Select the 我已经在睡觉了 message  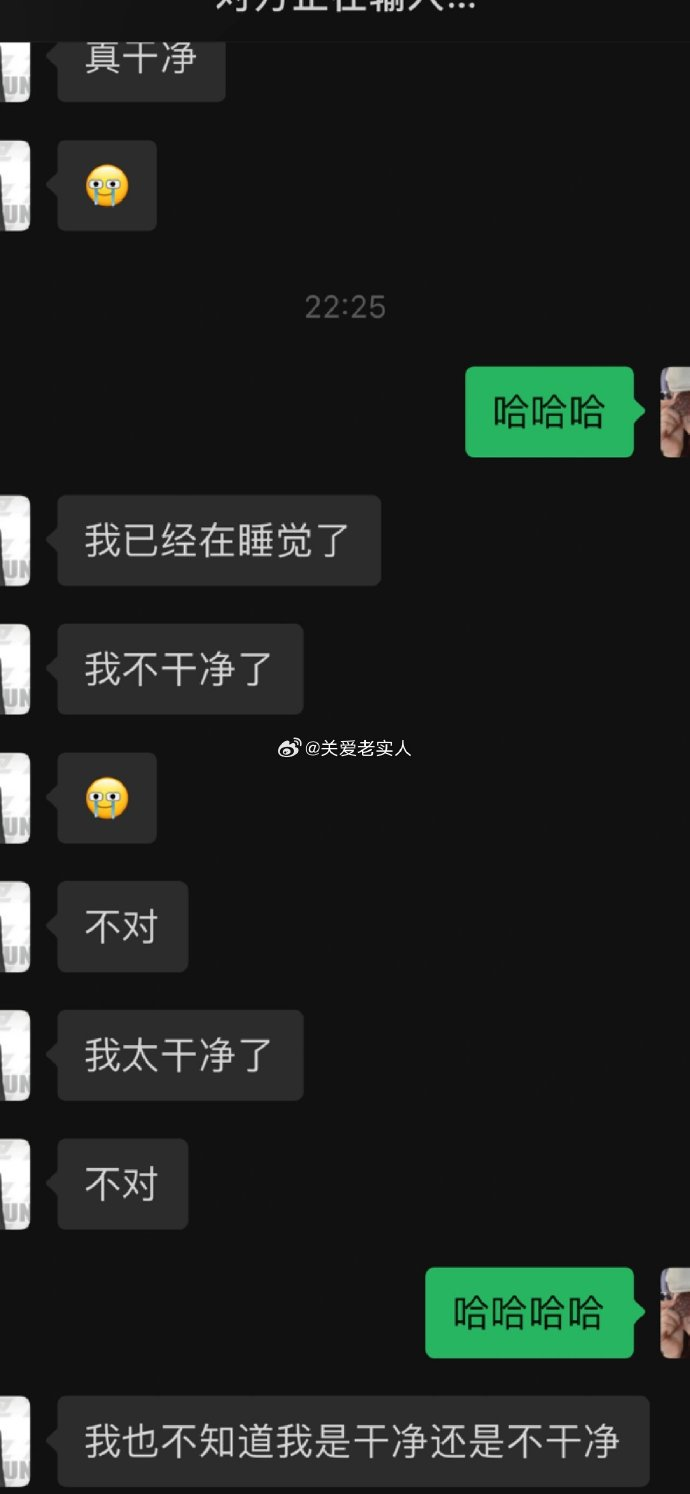(x=219, y=540)
